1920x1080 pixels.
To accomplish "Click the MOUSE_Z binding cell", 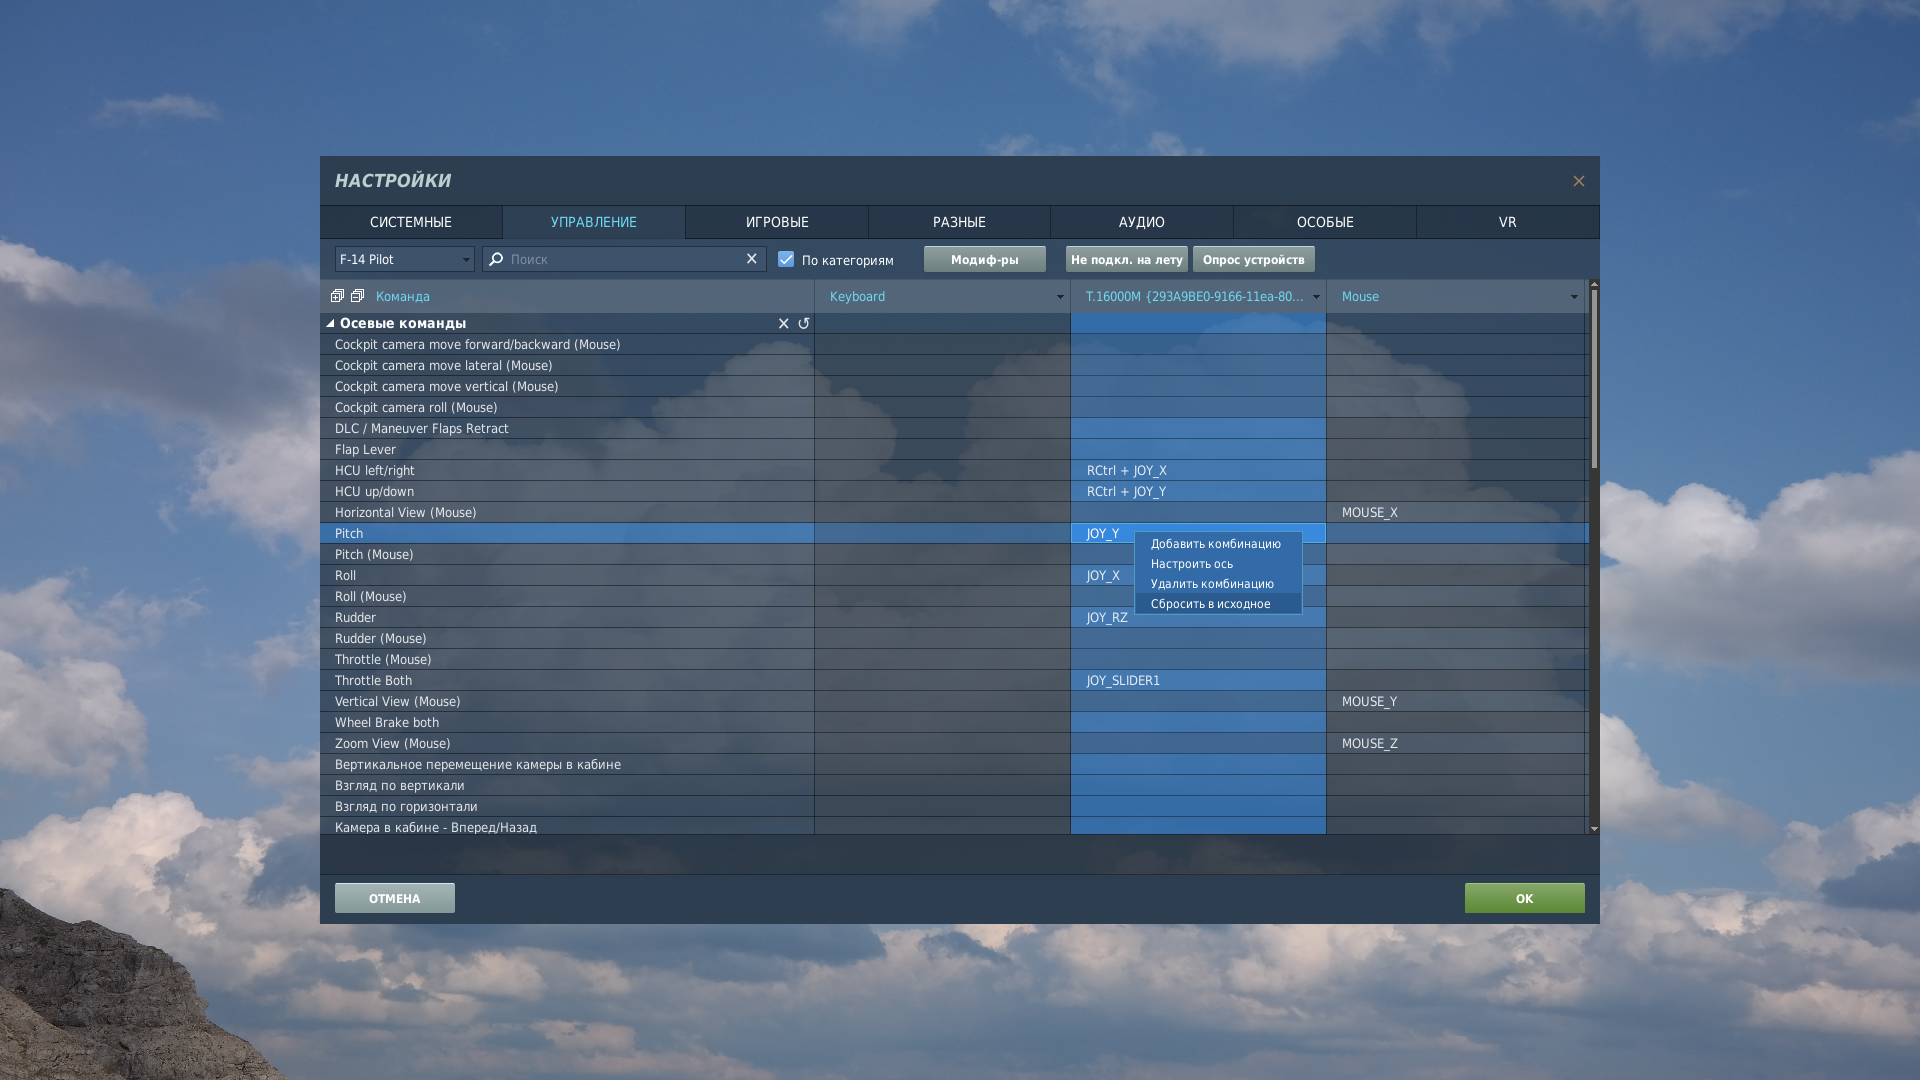I will pos(1456,744).
